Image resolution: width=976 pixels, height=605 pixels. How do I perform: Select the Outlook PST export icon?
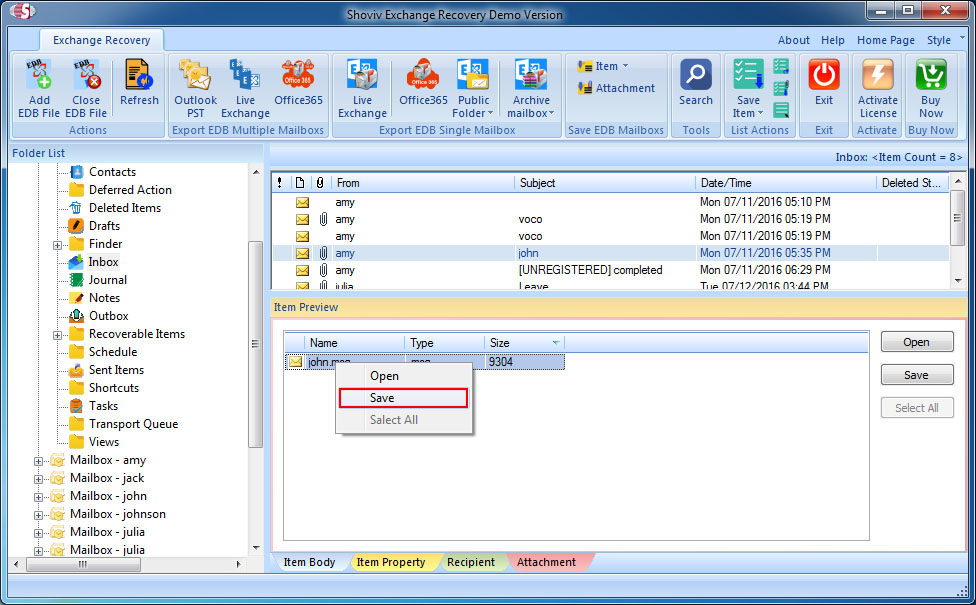coord(195,76)
